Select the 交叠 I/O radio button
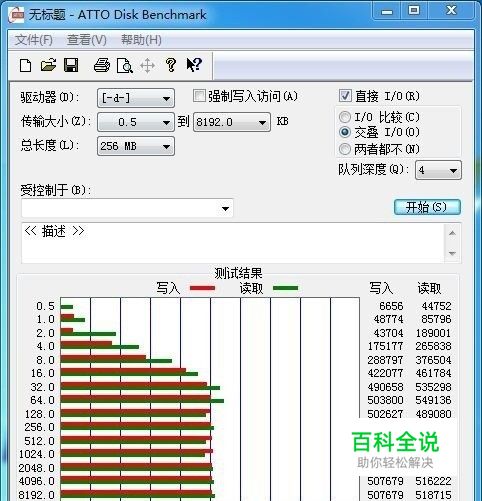 345,132
